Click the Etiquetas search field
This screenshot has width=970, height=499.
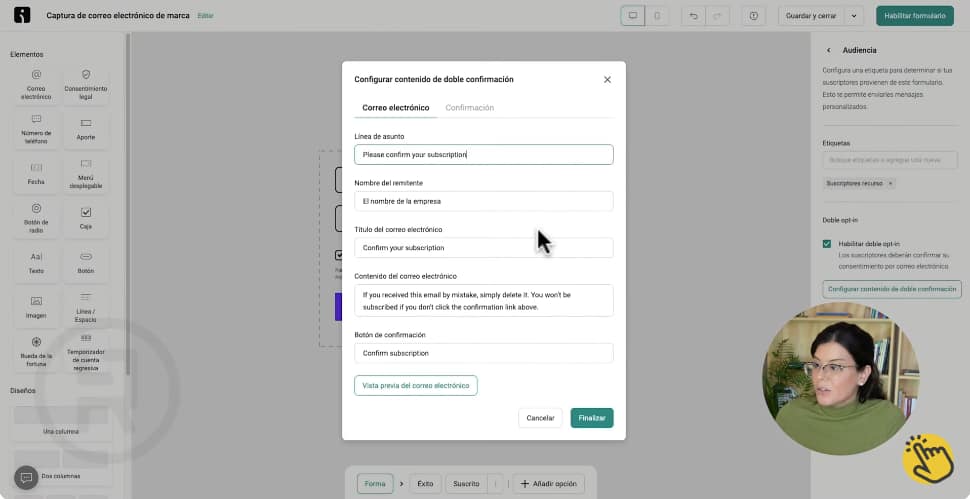(890, 160)
